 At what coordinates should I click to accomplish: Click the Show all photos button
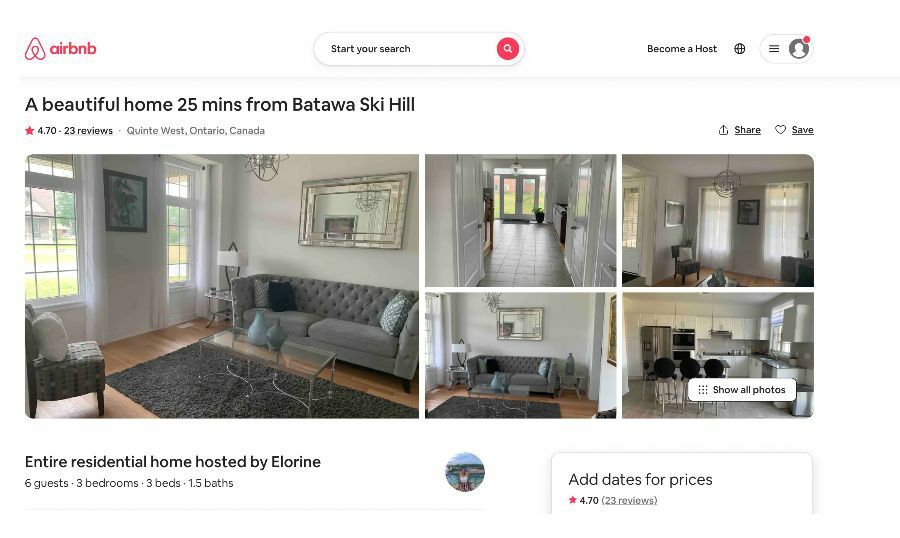(742, 390)
